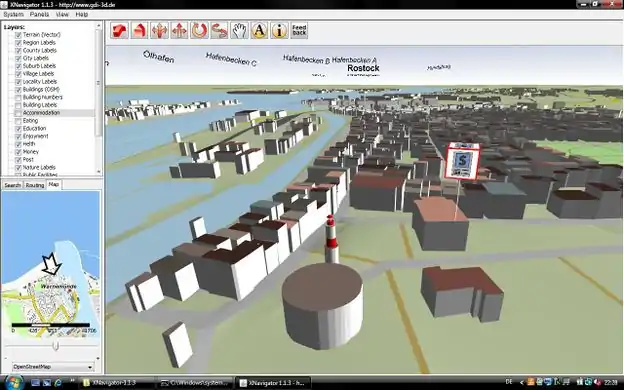Click the Feedback button
Image resolution: width=624 pixels, height=390 pixels.
coord(299,31)
